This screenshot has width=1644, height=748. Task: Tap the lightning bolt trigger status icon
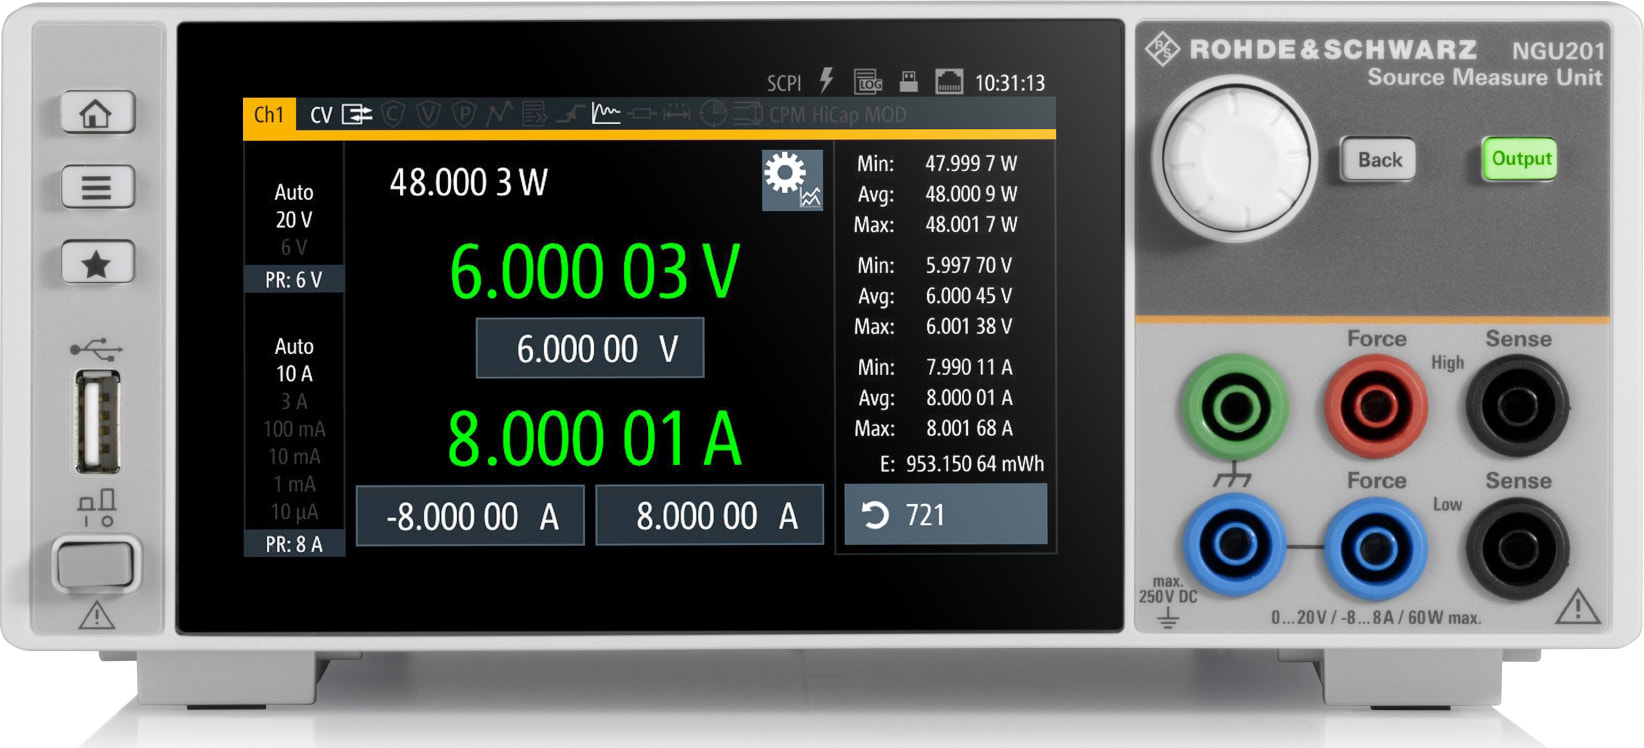(x=826, y=81)
